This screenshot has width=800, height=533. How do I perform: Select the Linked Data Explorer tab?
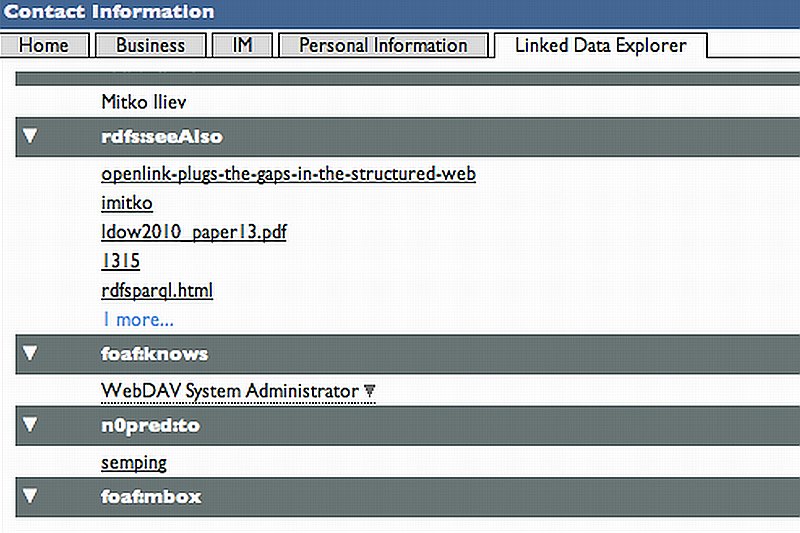[600, 45]
